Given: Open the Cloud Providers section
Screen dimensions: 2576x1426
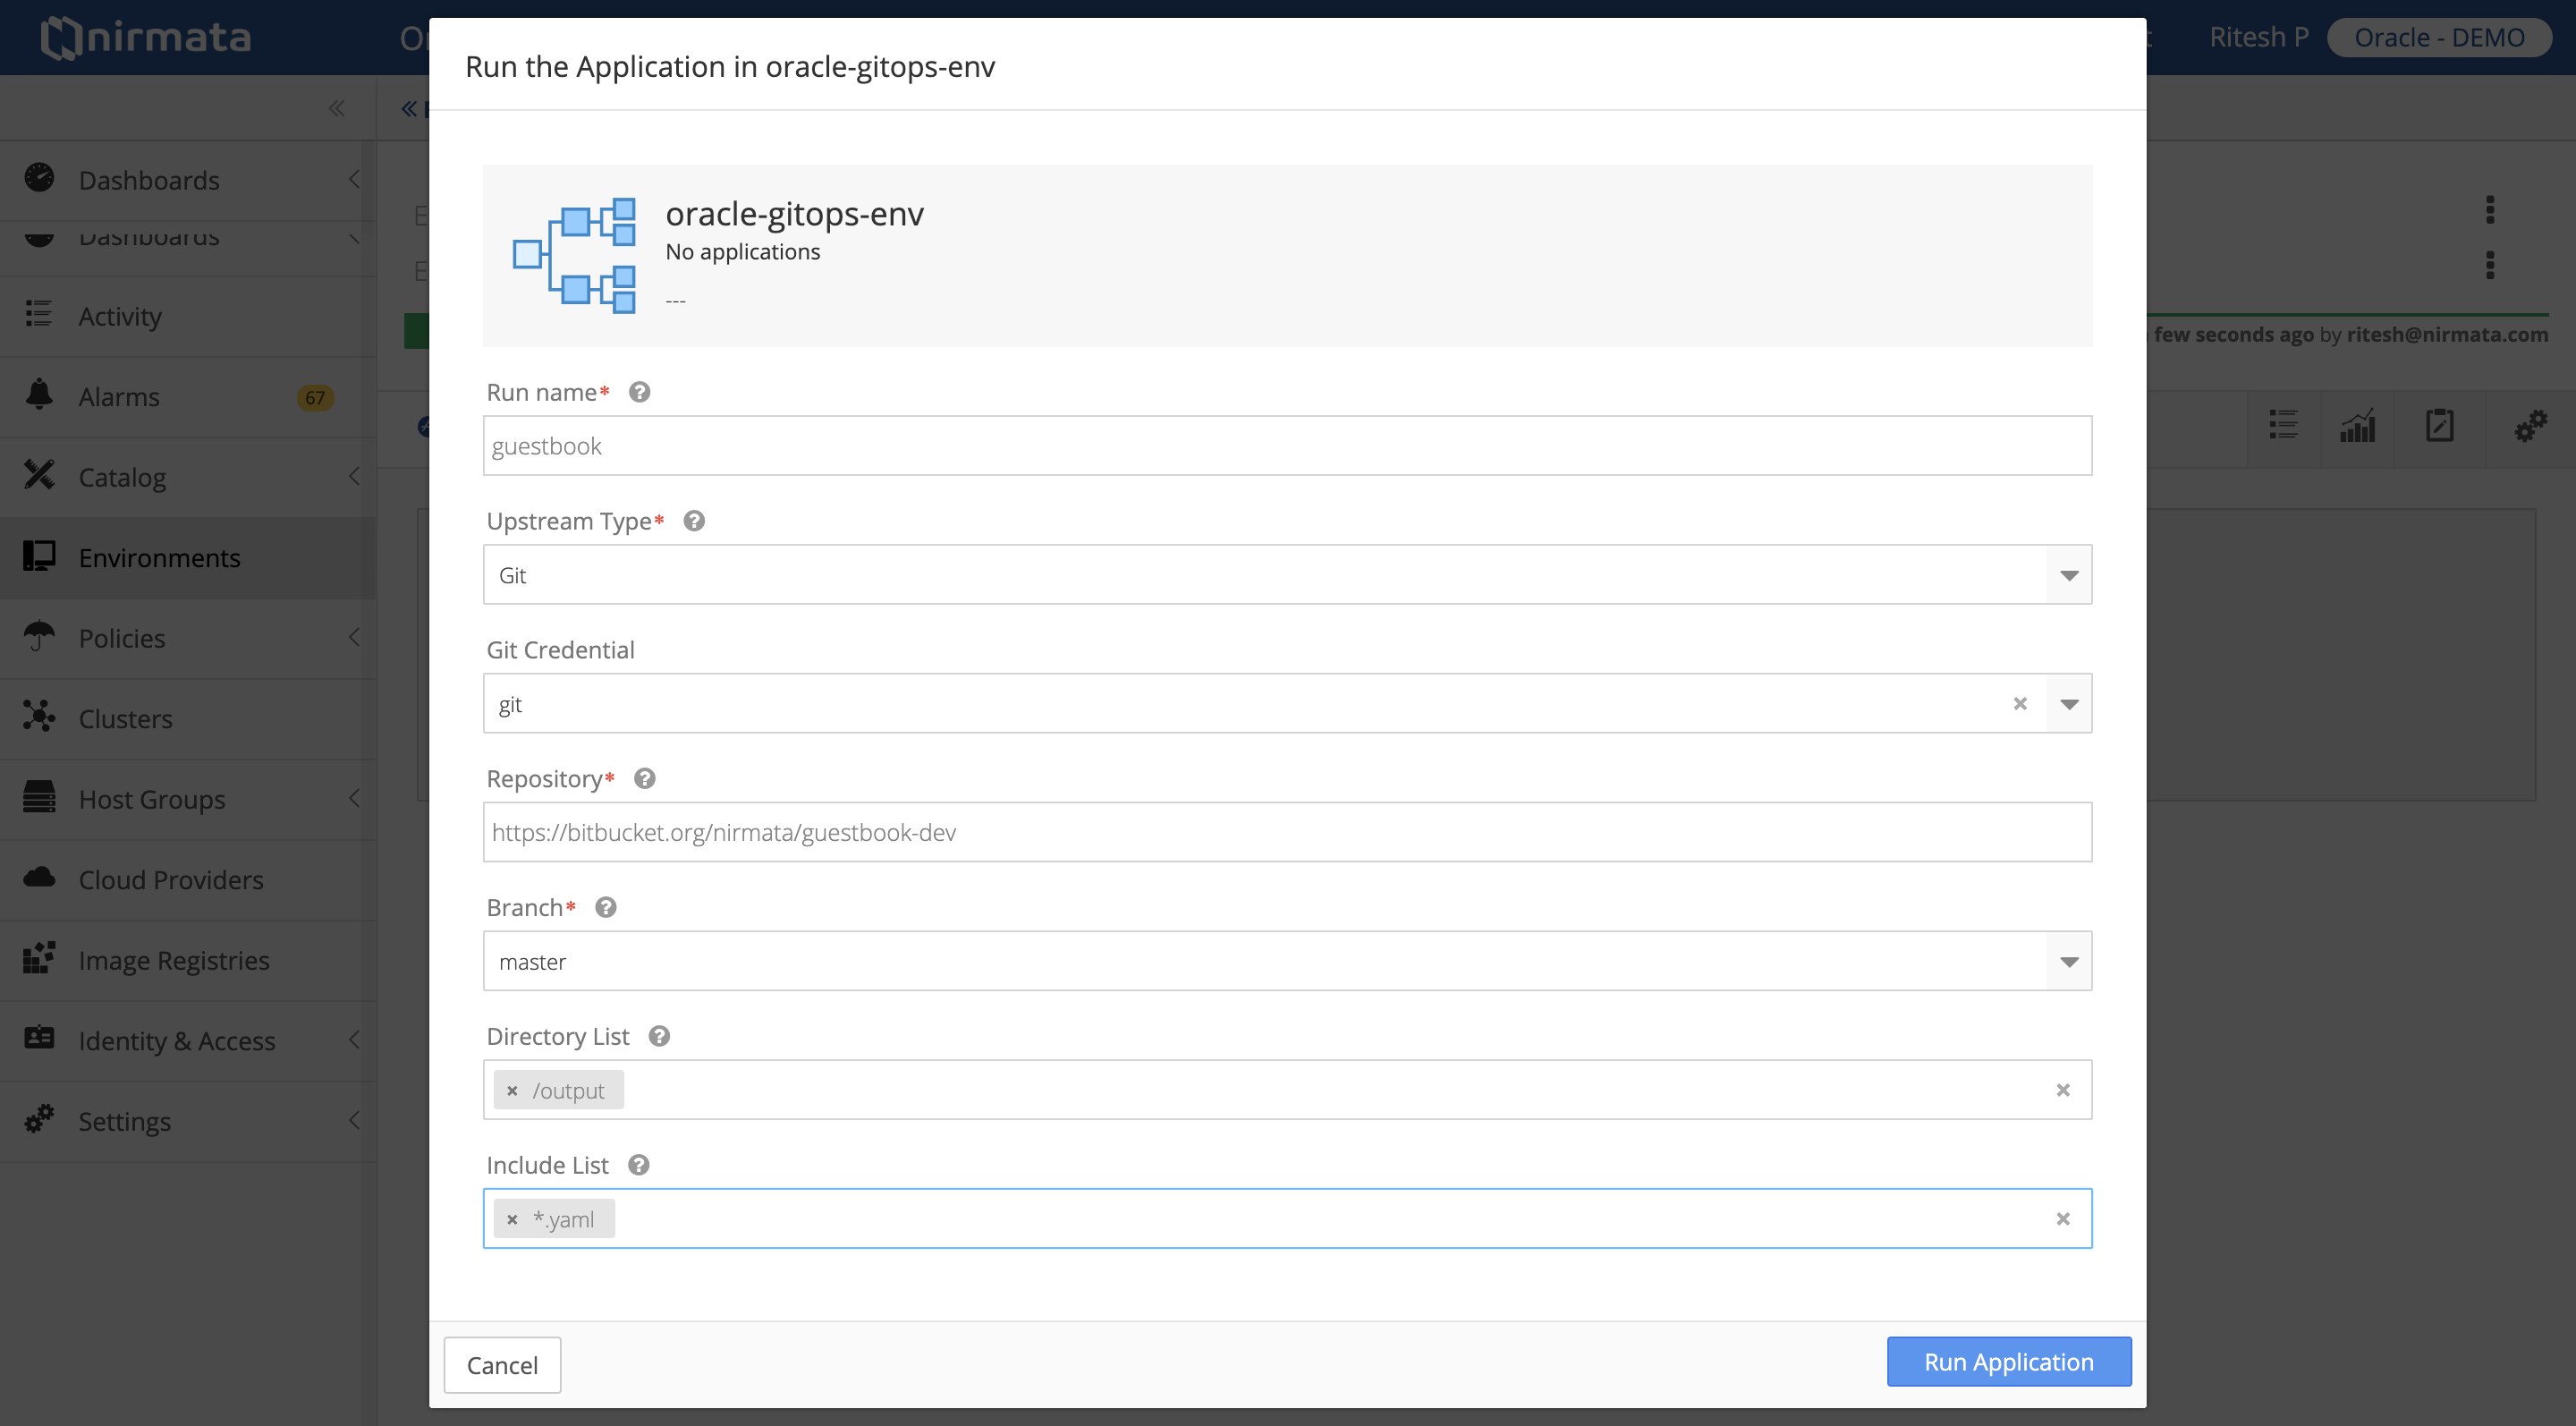Looking at the screenshot, I should (170, 879).
